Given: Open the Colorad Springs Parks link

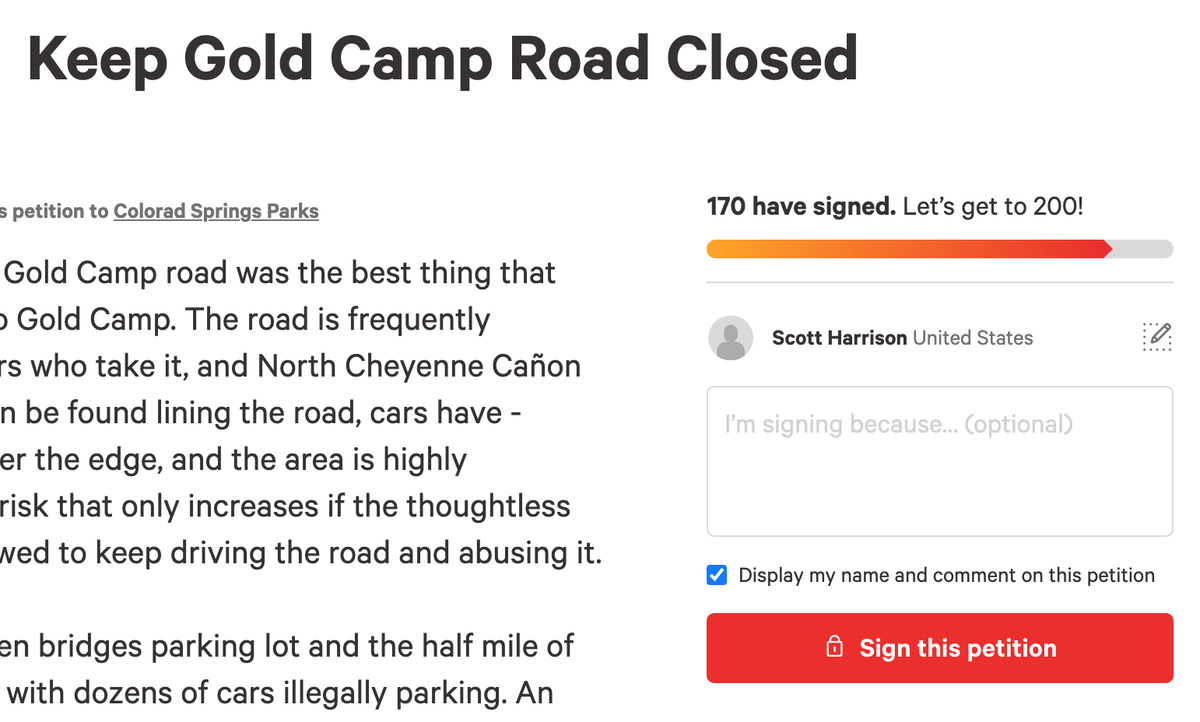Looking at the screenshot, I should tap(216, 211).
